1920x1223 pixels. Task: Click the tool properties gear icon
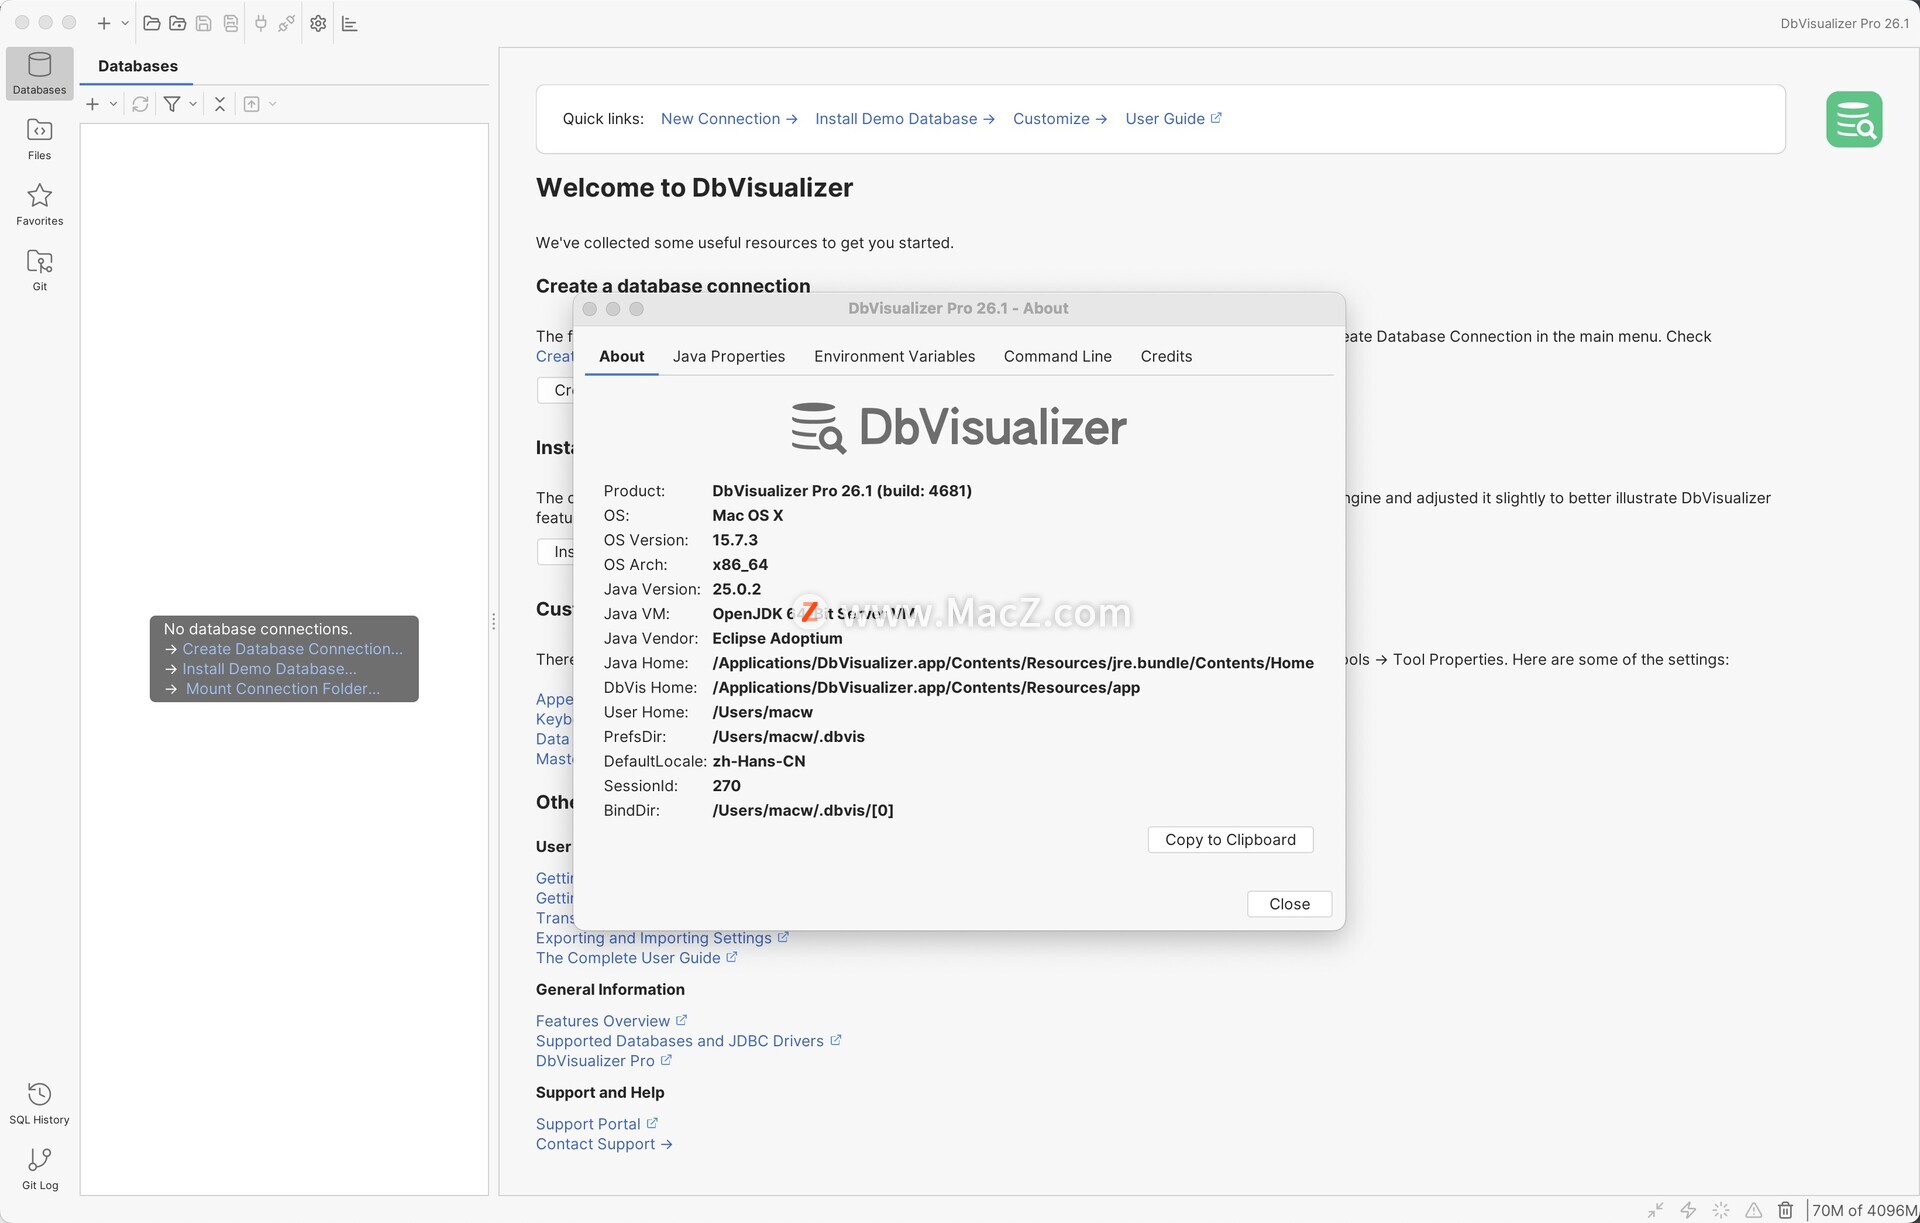point(318,23)
